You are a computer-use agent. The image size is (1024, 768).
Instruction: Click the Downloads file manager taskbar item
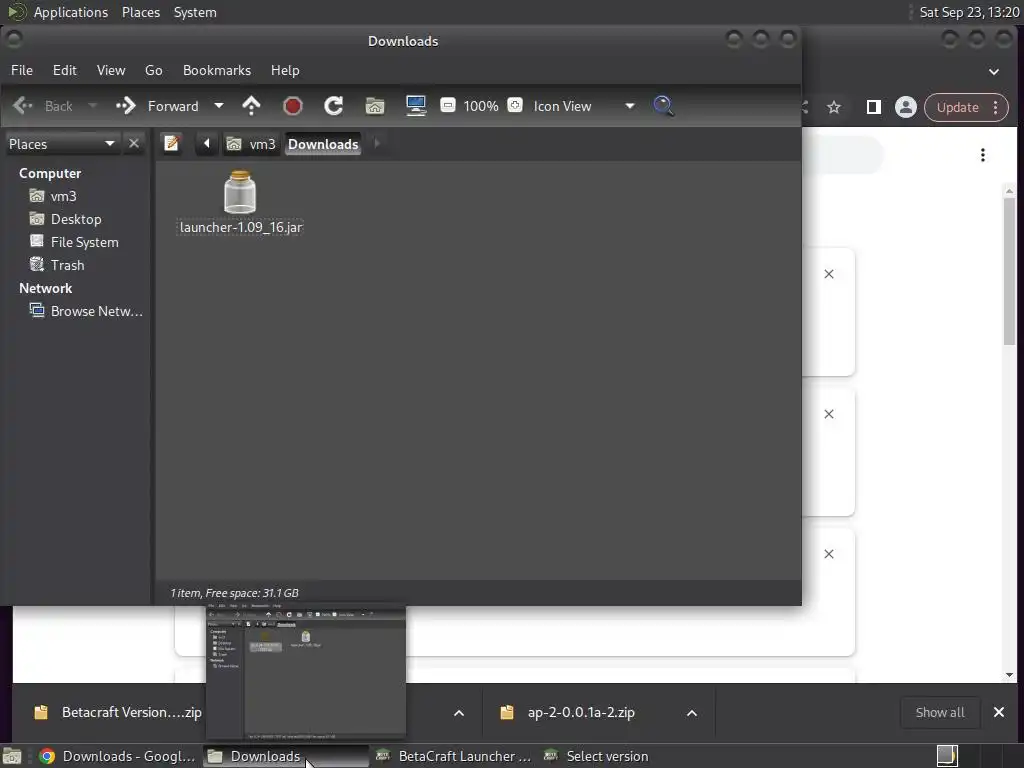point(285,756)
